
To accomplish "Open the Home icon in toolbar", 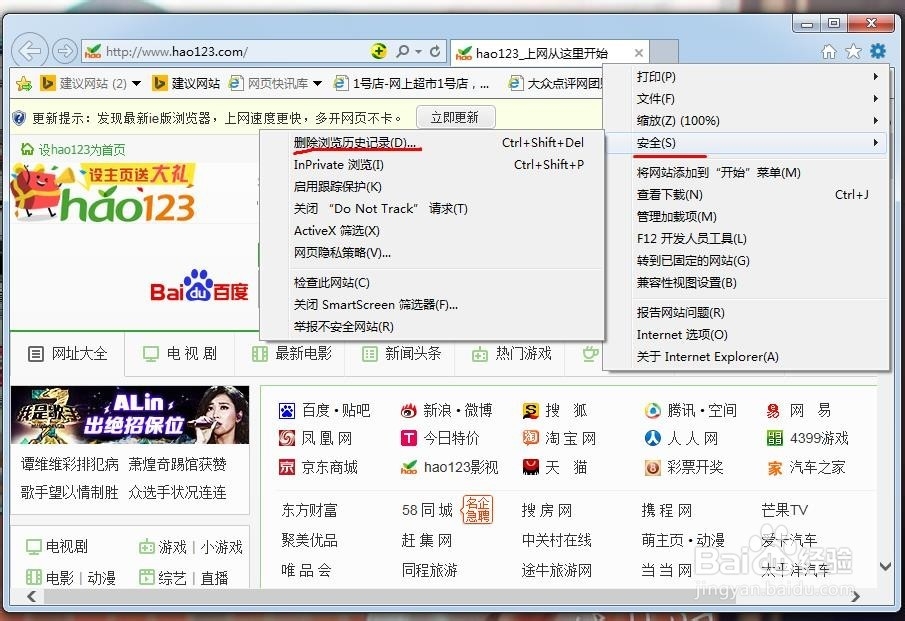I will (x=829, y=52).
